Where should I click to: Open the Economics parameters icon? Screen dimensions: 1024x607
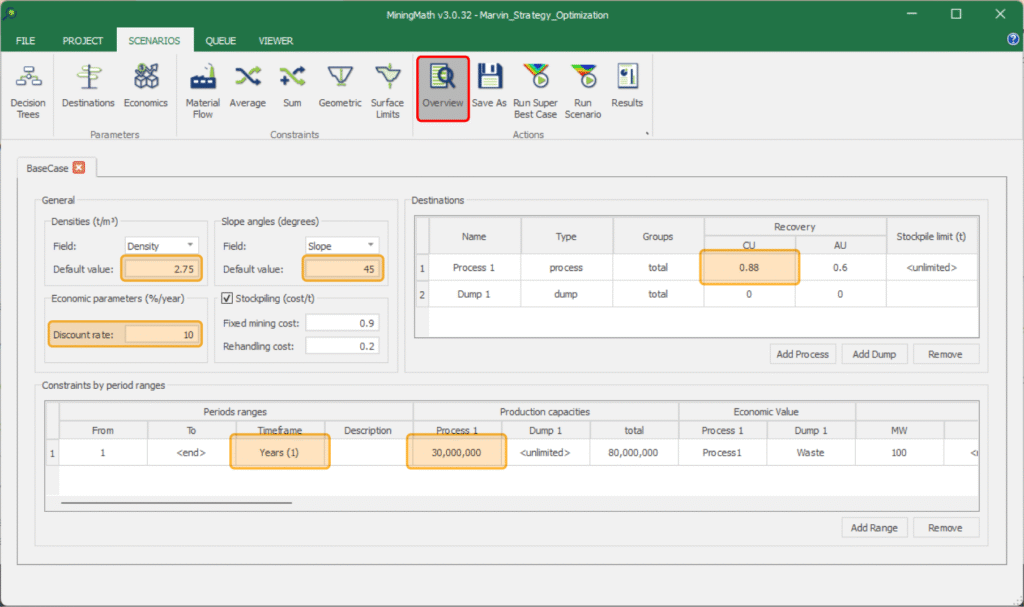tap(146, 88)
